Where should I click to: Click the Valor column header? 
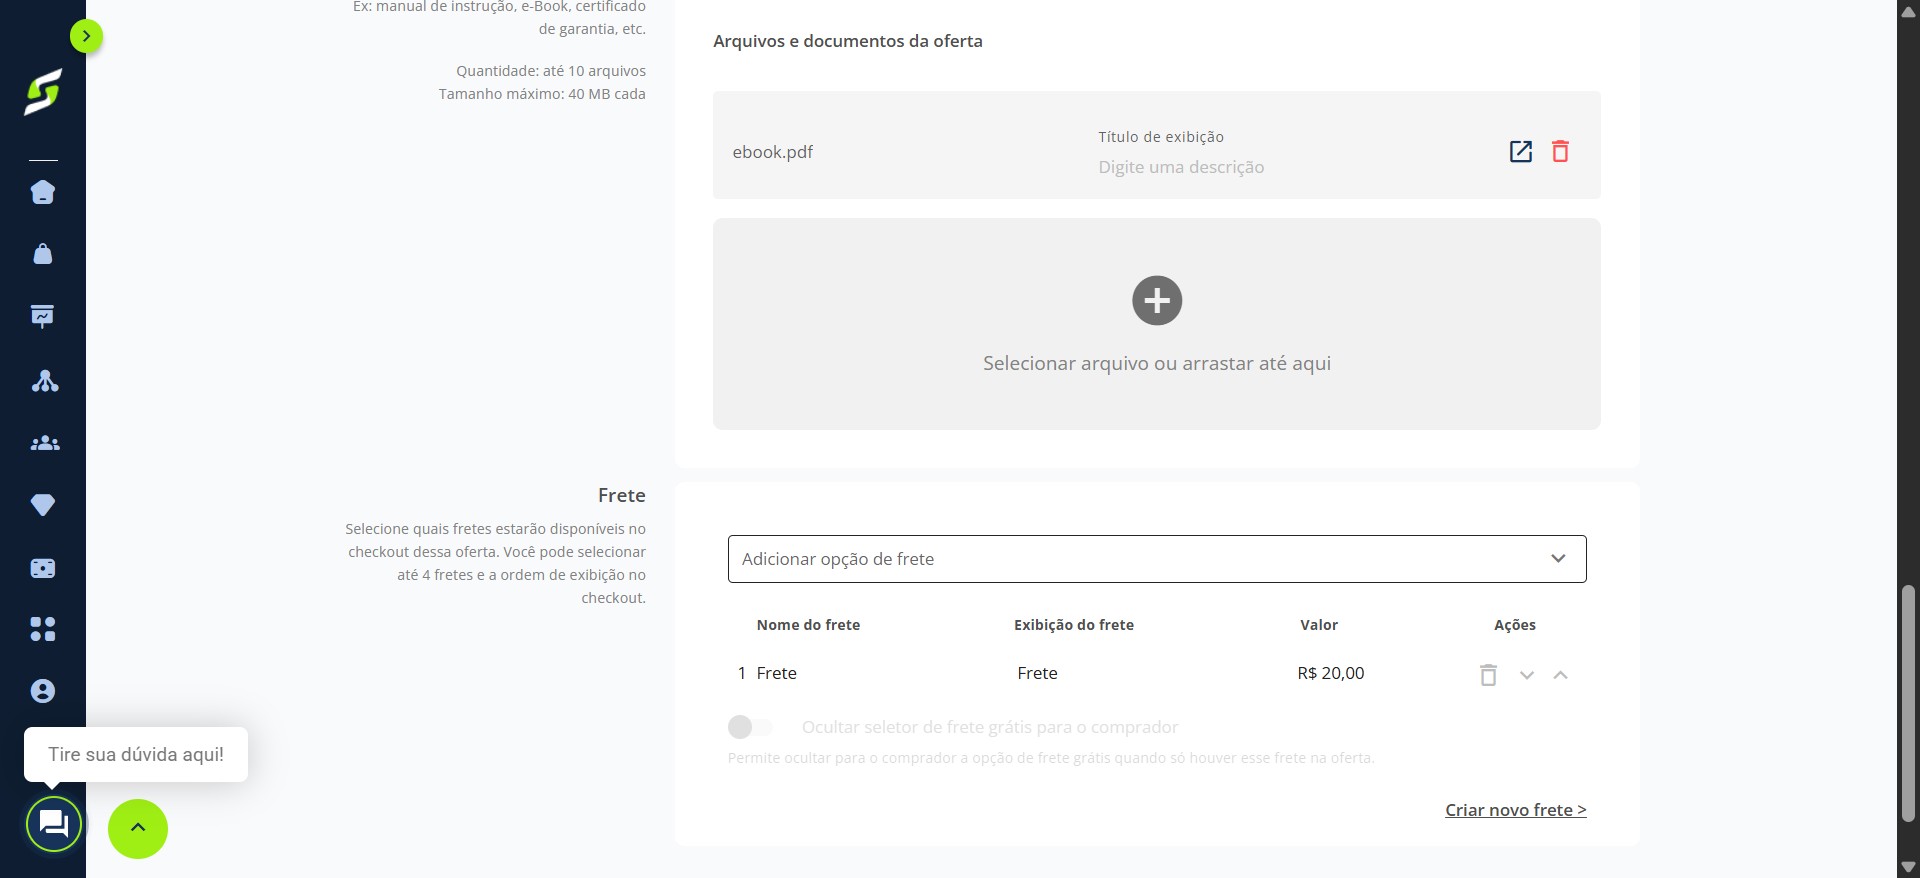tap(1319, 625)
